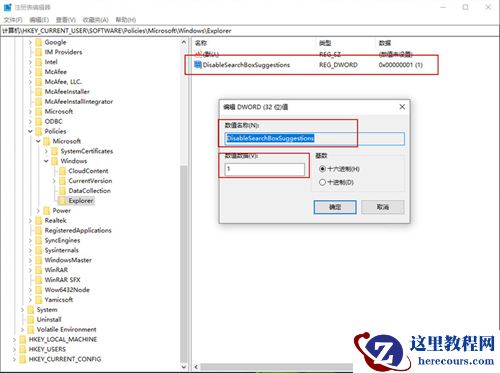The width and height of the screenshot is (500, 373).
Task: Click the DataCollection folder icon
Action: (x=63, y=191)
